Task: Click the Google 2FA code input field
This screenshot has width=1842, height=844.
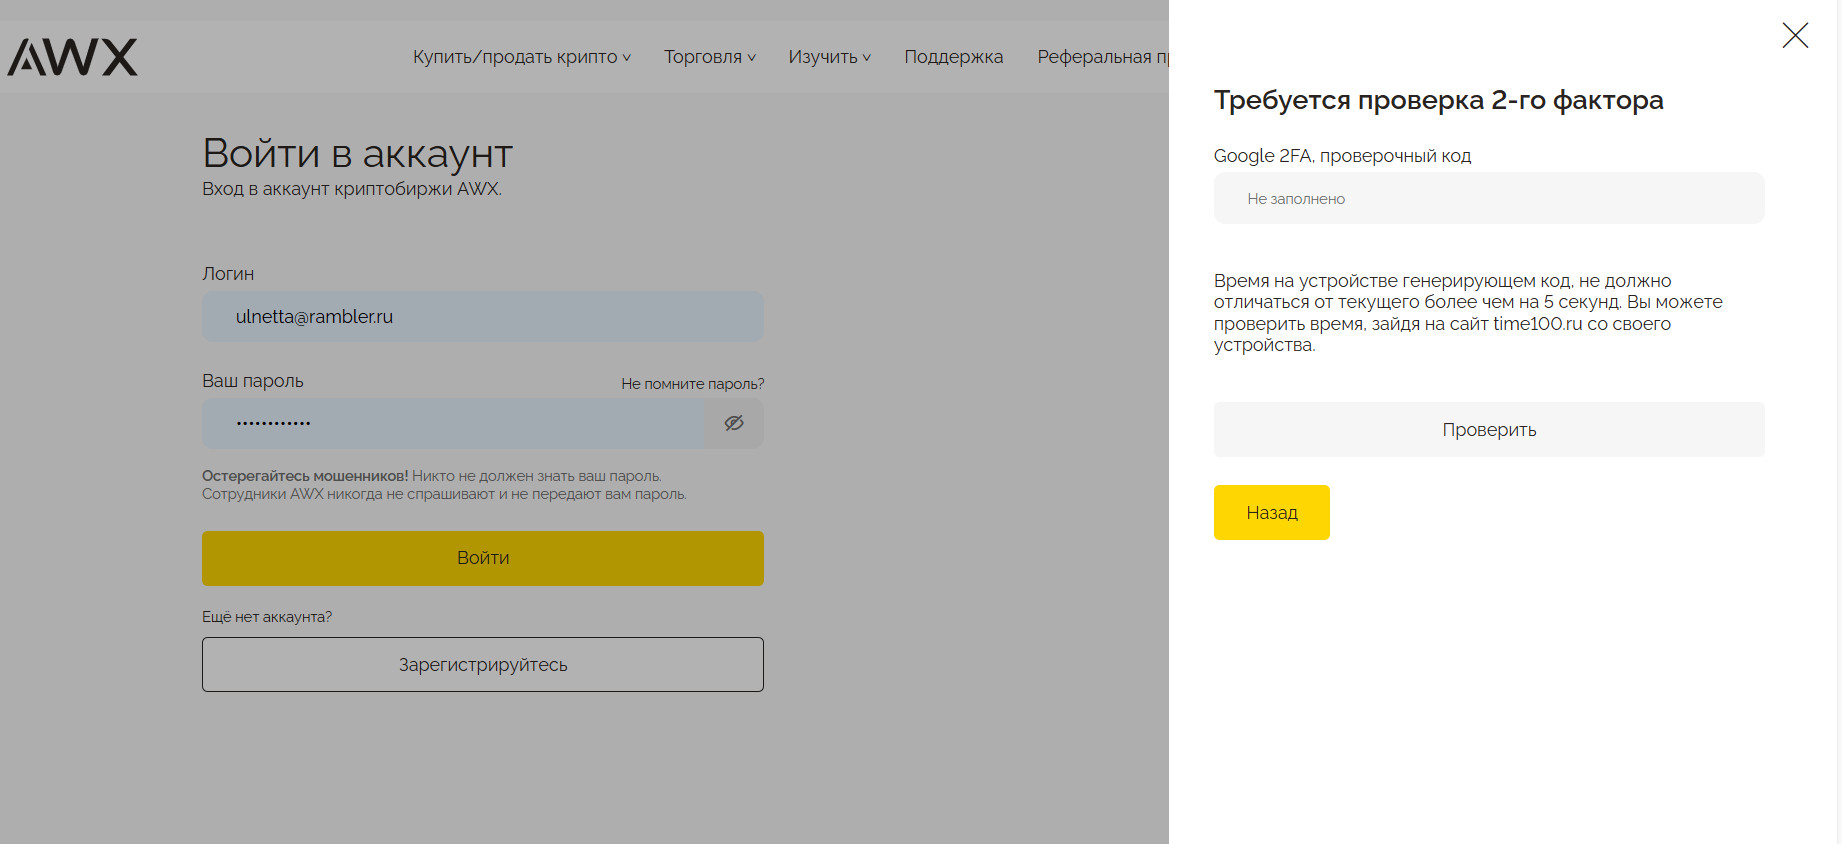Action: [1488, 199]
